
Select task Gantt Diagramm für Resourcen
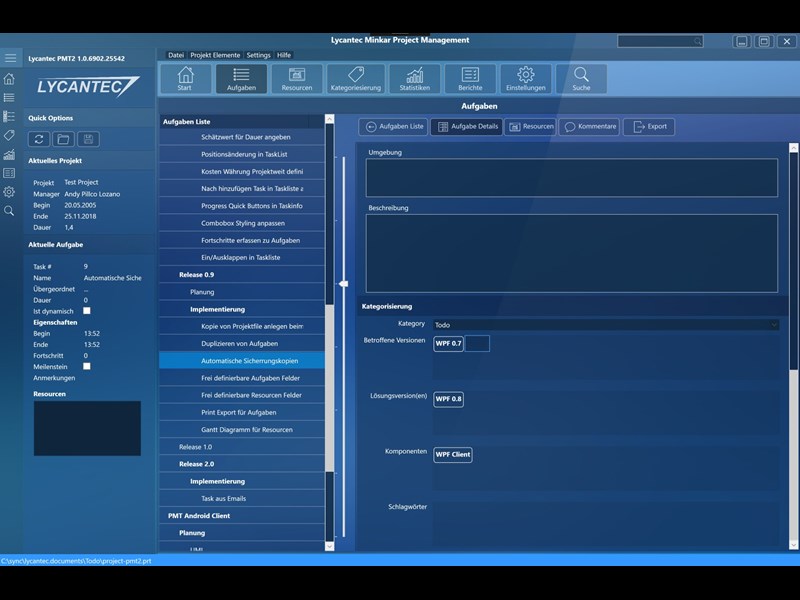[242, 430]
